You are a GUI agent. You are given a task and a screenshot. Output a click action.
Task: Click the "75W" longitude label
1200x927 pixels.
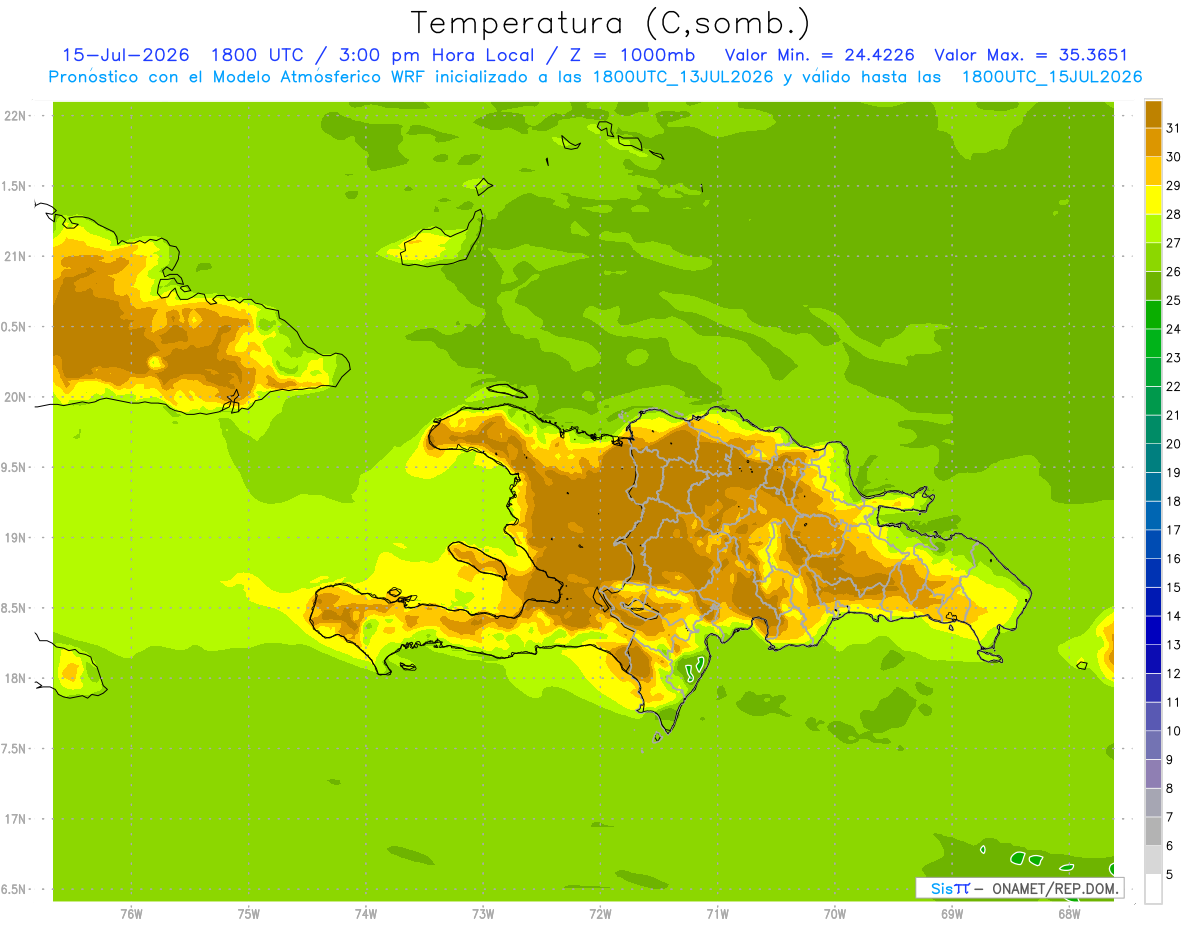coord(249,913)
